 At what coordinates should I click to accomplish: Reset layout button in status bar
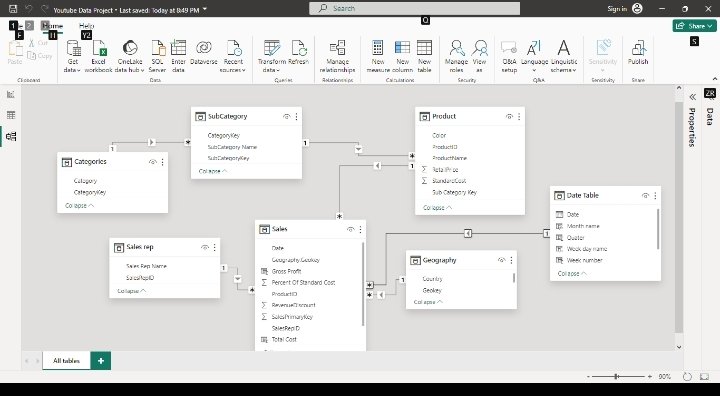point(687,377)
